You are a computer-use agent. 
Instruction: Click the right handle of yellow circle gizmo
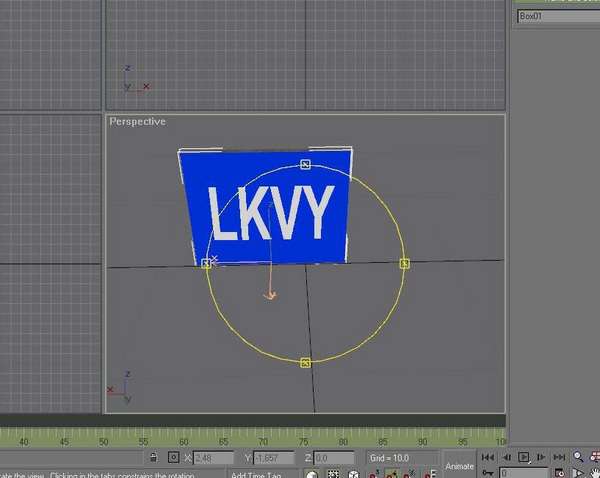click(x=405, y=263)
